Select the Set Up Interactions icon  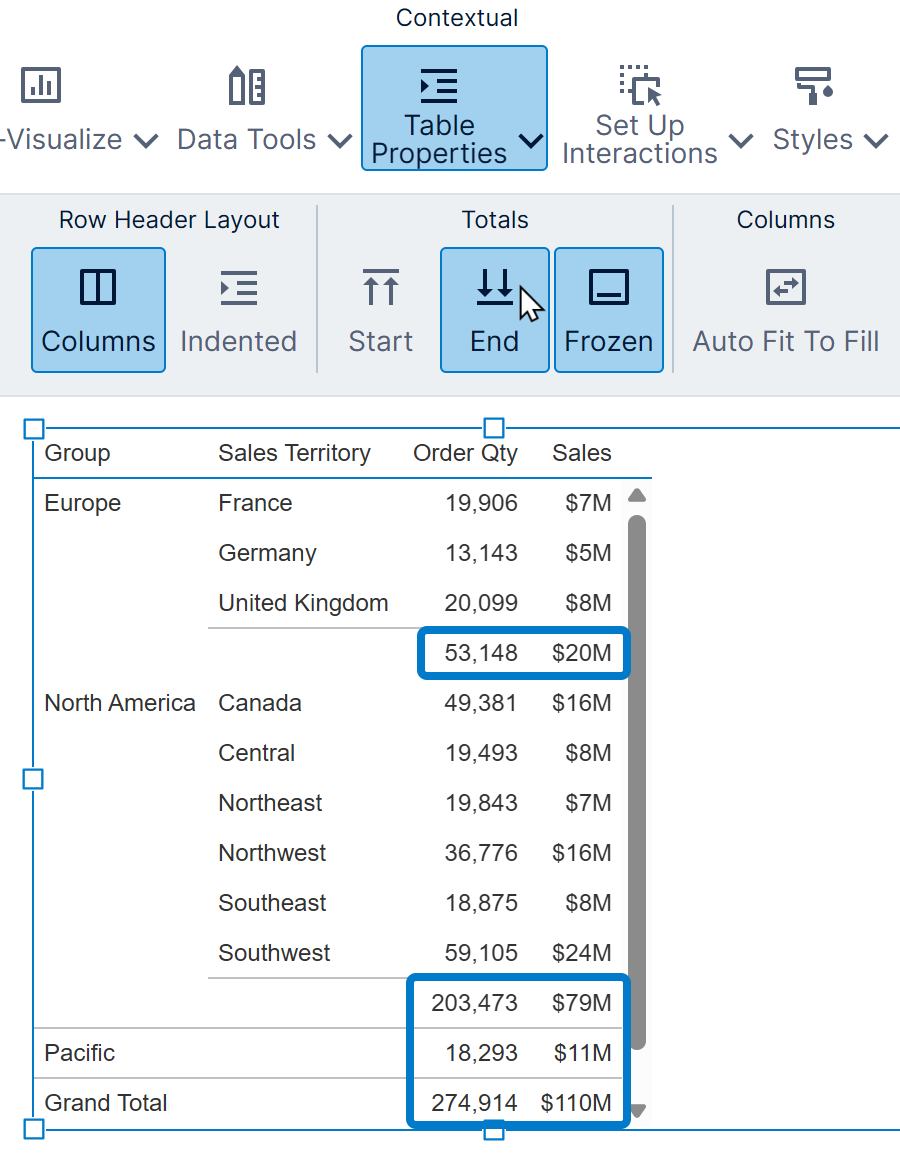tap(640, 84)
